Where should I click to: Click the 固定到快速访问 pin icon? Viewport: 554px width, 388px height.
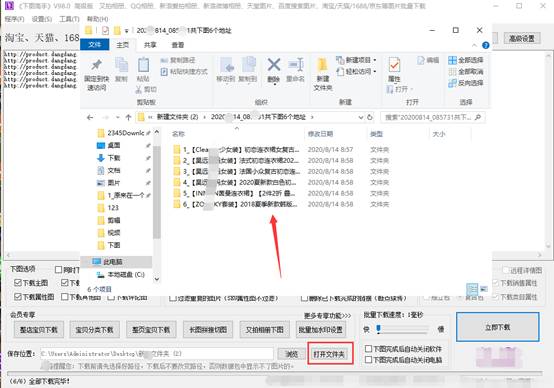[96, 65]
